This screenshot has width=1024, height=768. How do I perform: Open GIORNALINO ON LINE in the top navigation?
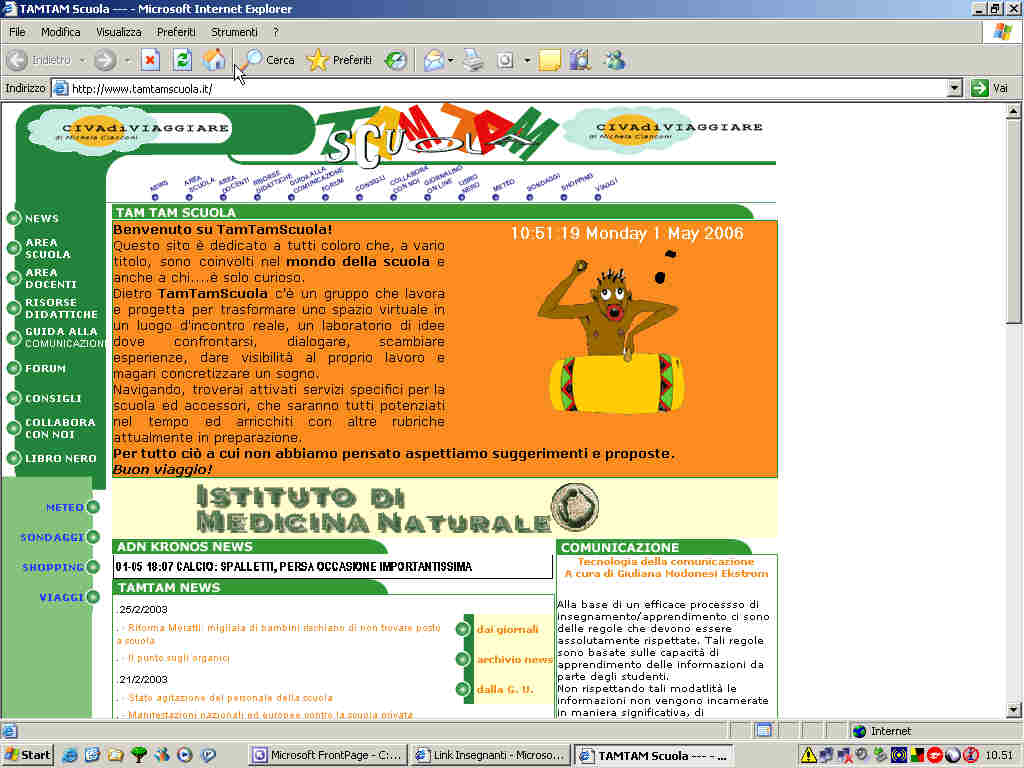click(x=441, y=178)
